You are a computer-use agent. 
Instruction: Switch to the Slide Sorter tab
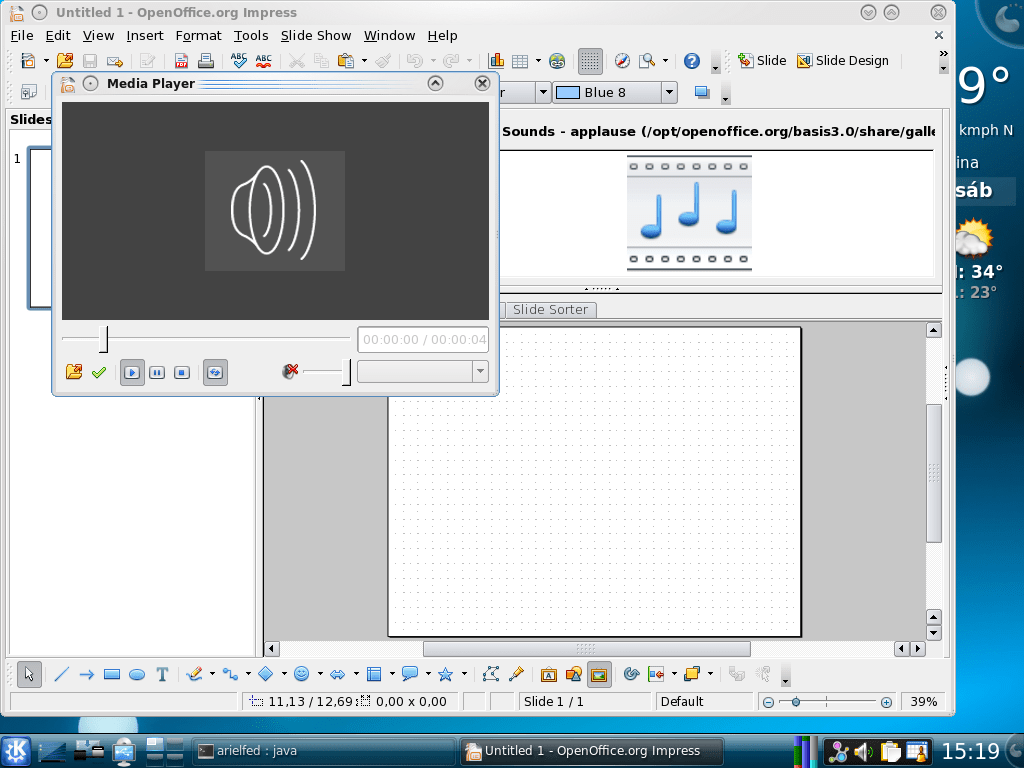pyautogui.click(x=550, y=309)
